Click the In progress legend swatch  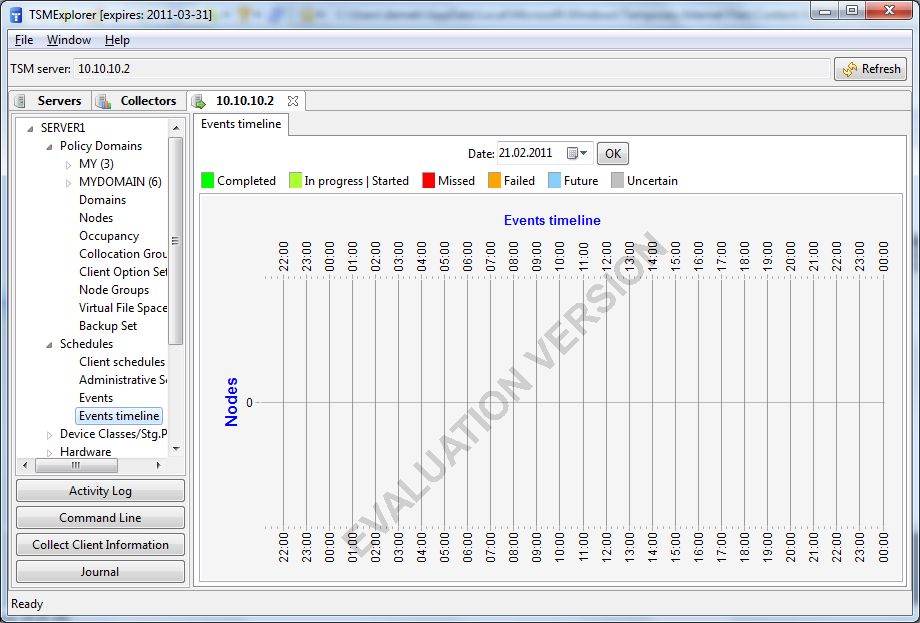click(295, 181)
